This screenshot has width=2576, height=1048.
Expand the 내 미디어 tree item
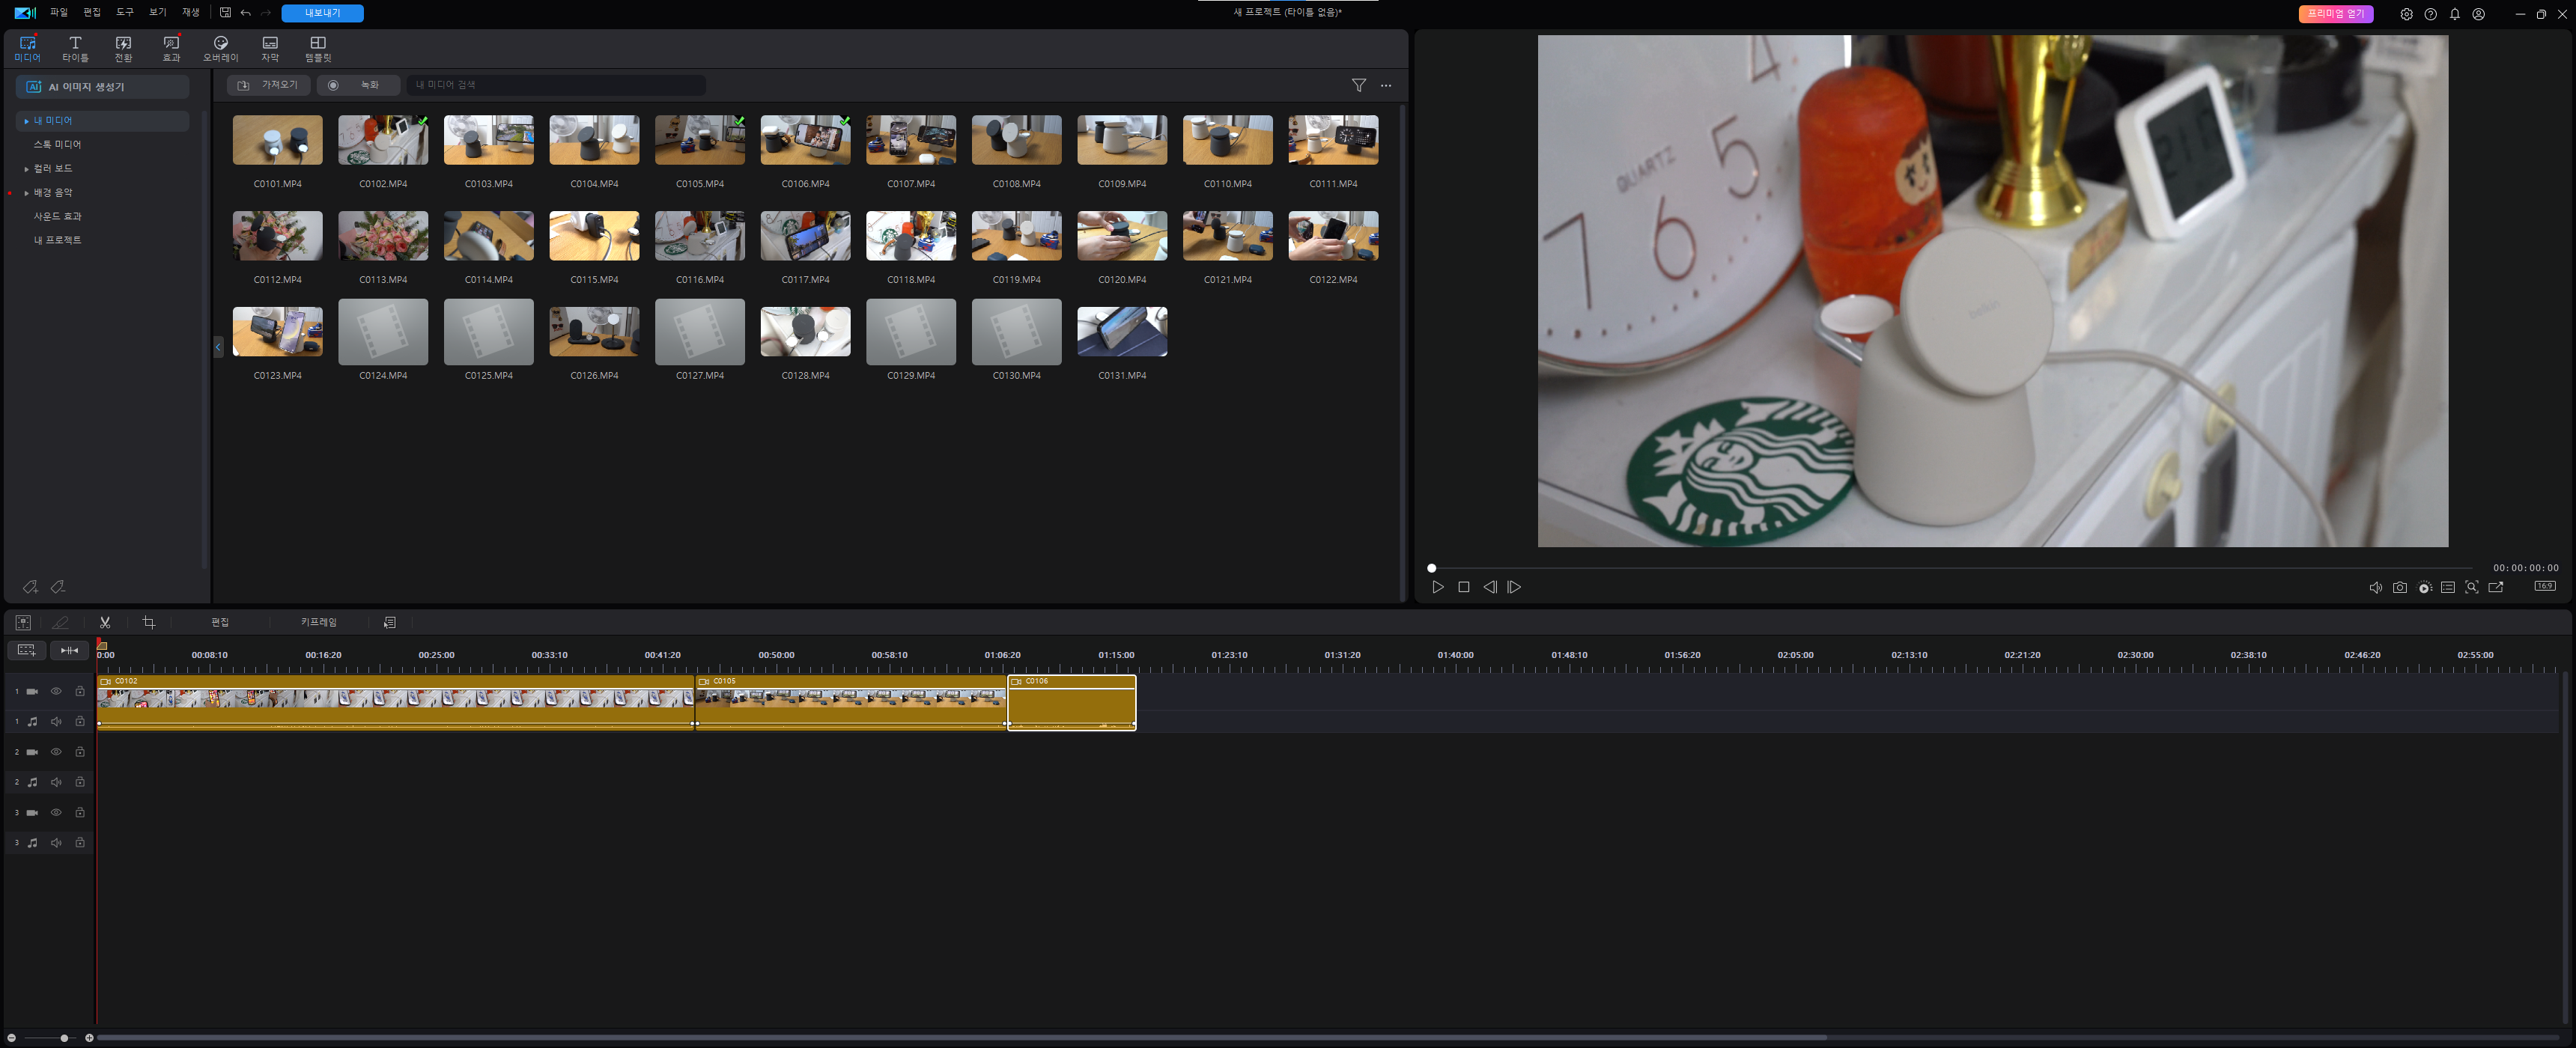(26, 121)
